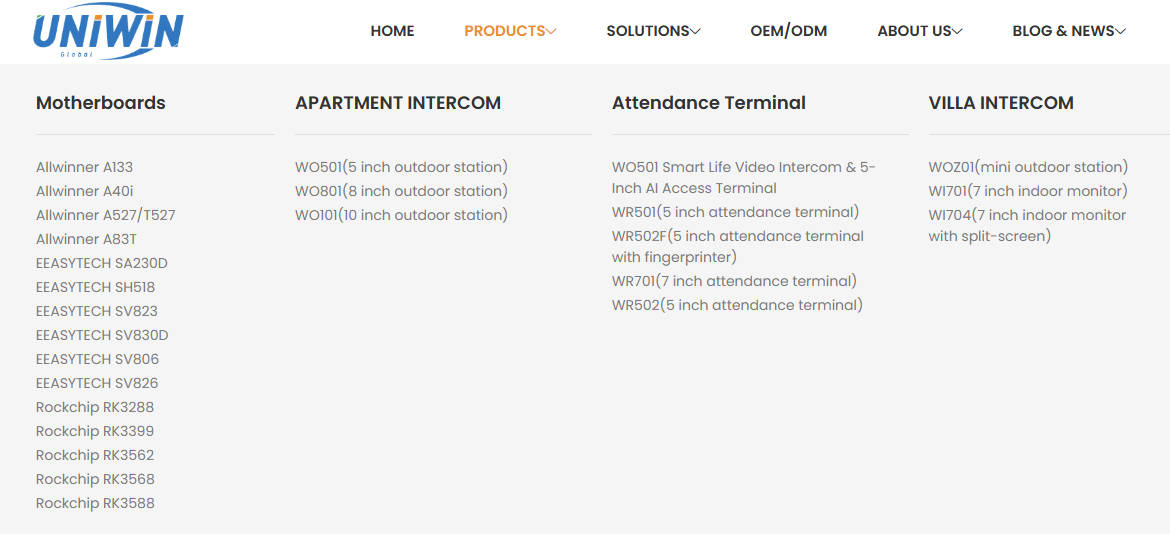Select the VILLA INTERCOM heading
Screen dimensions: 1170x534
[x=1001, y=103]
